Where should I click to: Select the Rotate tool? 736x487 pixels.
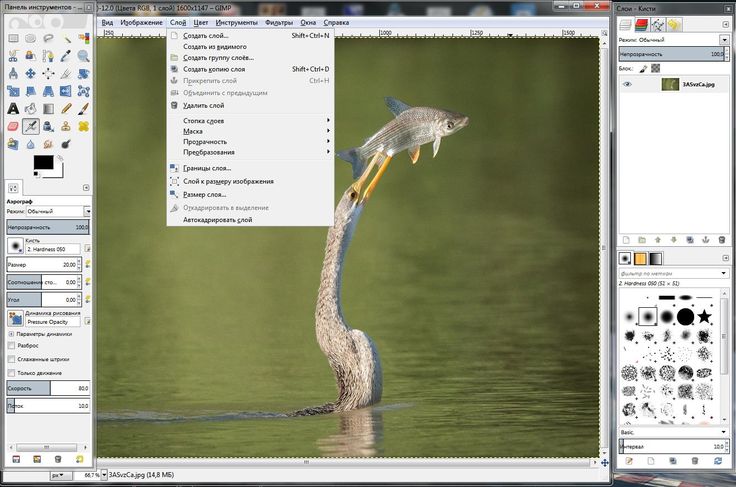point(84,74)
